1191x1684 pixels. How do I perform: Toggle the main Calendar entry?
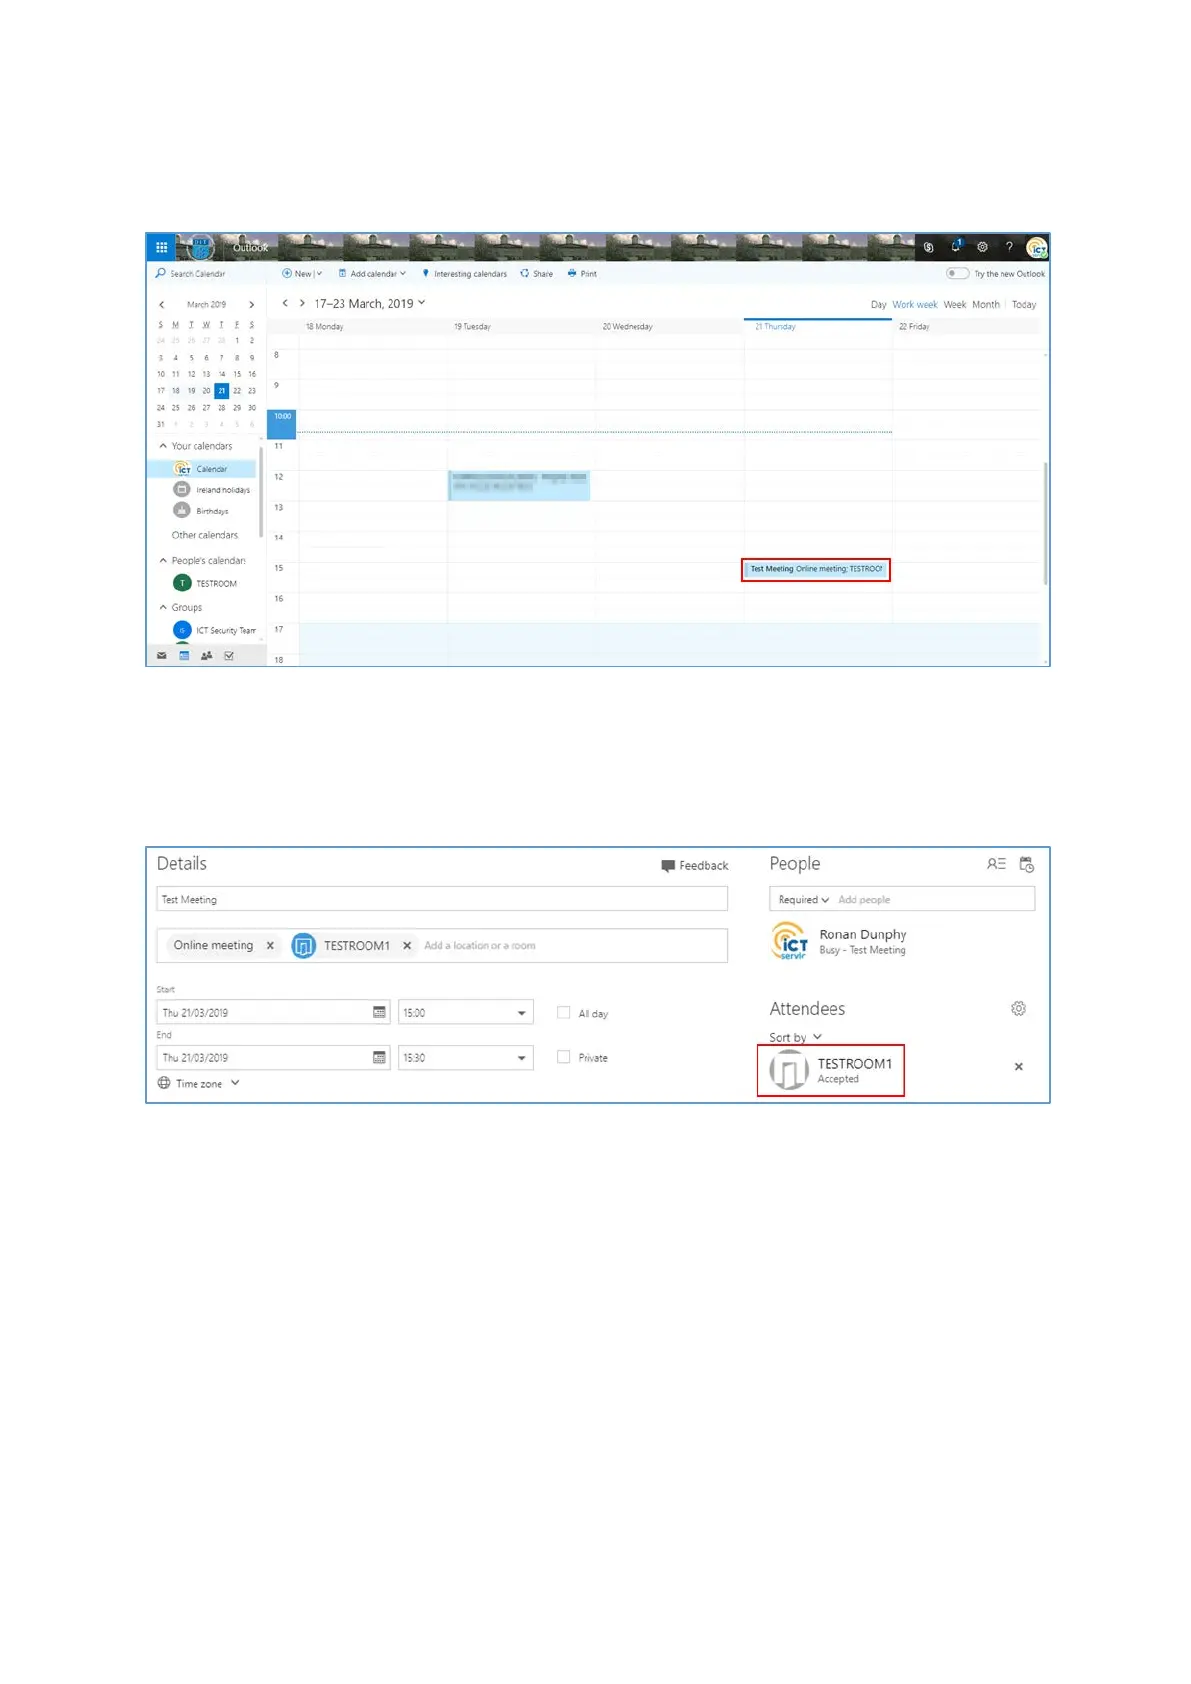click(203, 469)
